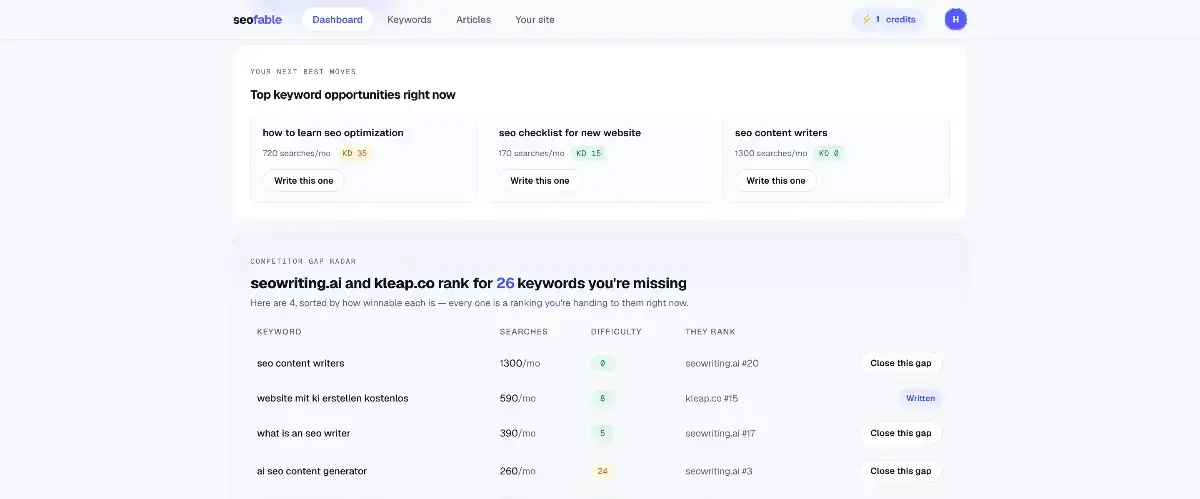Select 'seo checklist for new website' card title
The width and height of the screenshot is (1200, 499).
[x=570, y=133]
